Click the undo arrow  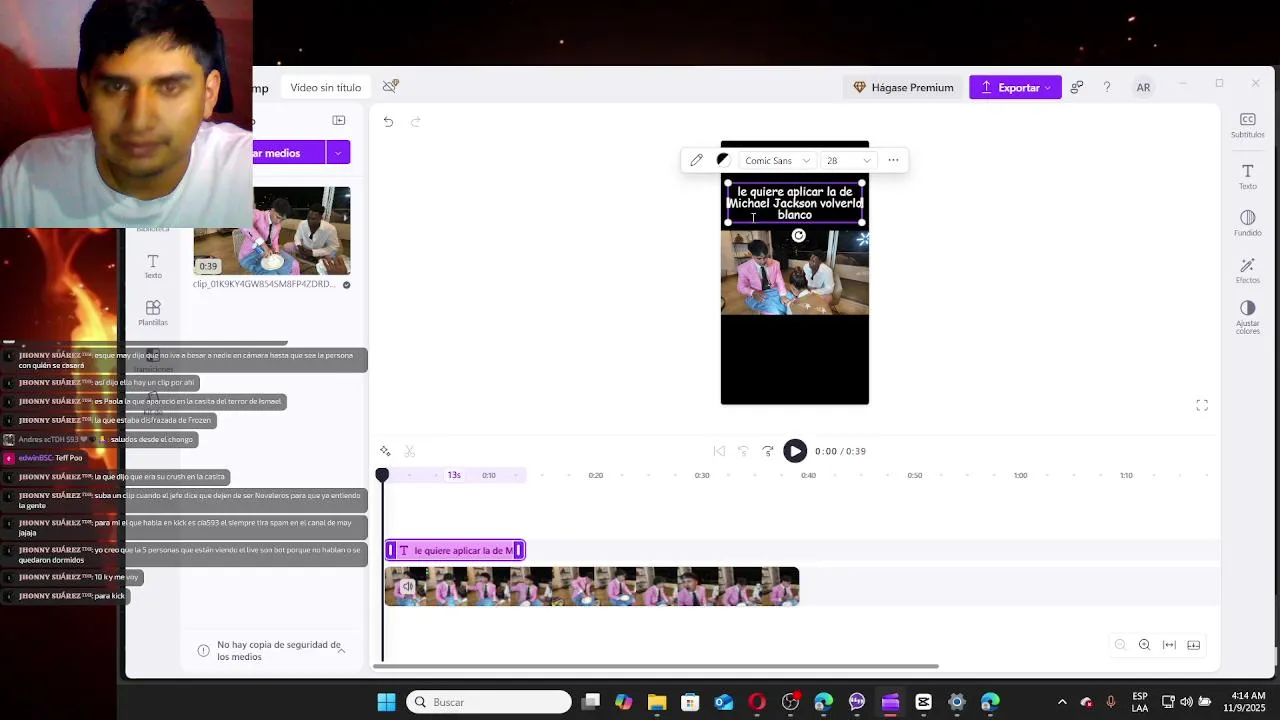click(x=388, y=122)
